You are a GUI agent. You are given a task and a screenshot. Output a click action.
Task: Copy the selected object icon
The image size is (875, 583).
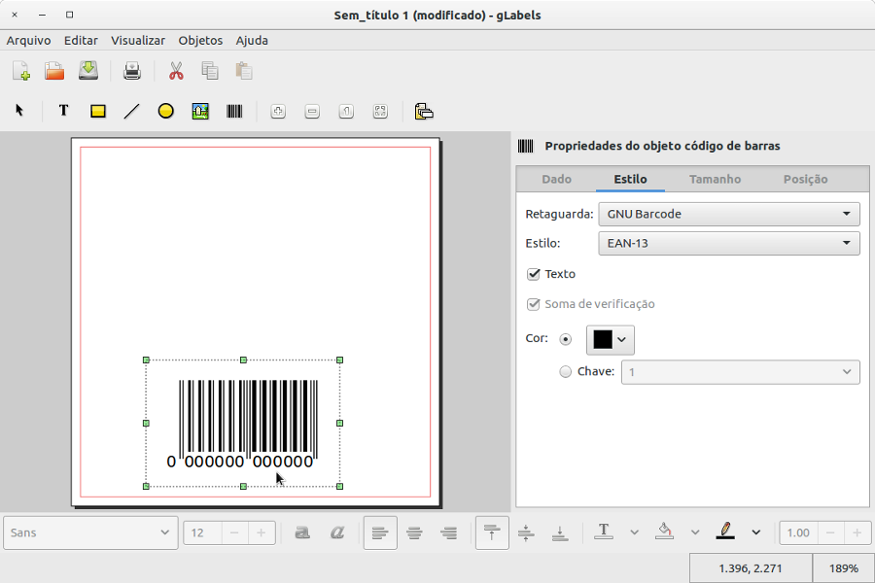coord(210,71)
